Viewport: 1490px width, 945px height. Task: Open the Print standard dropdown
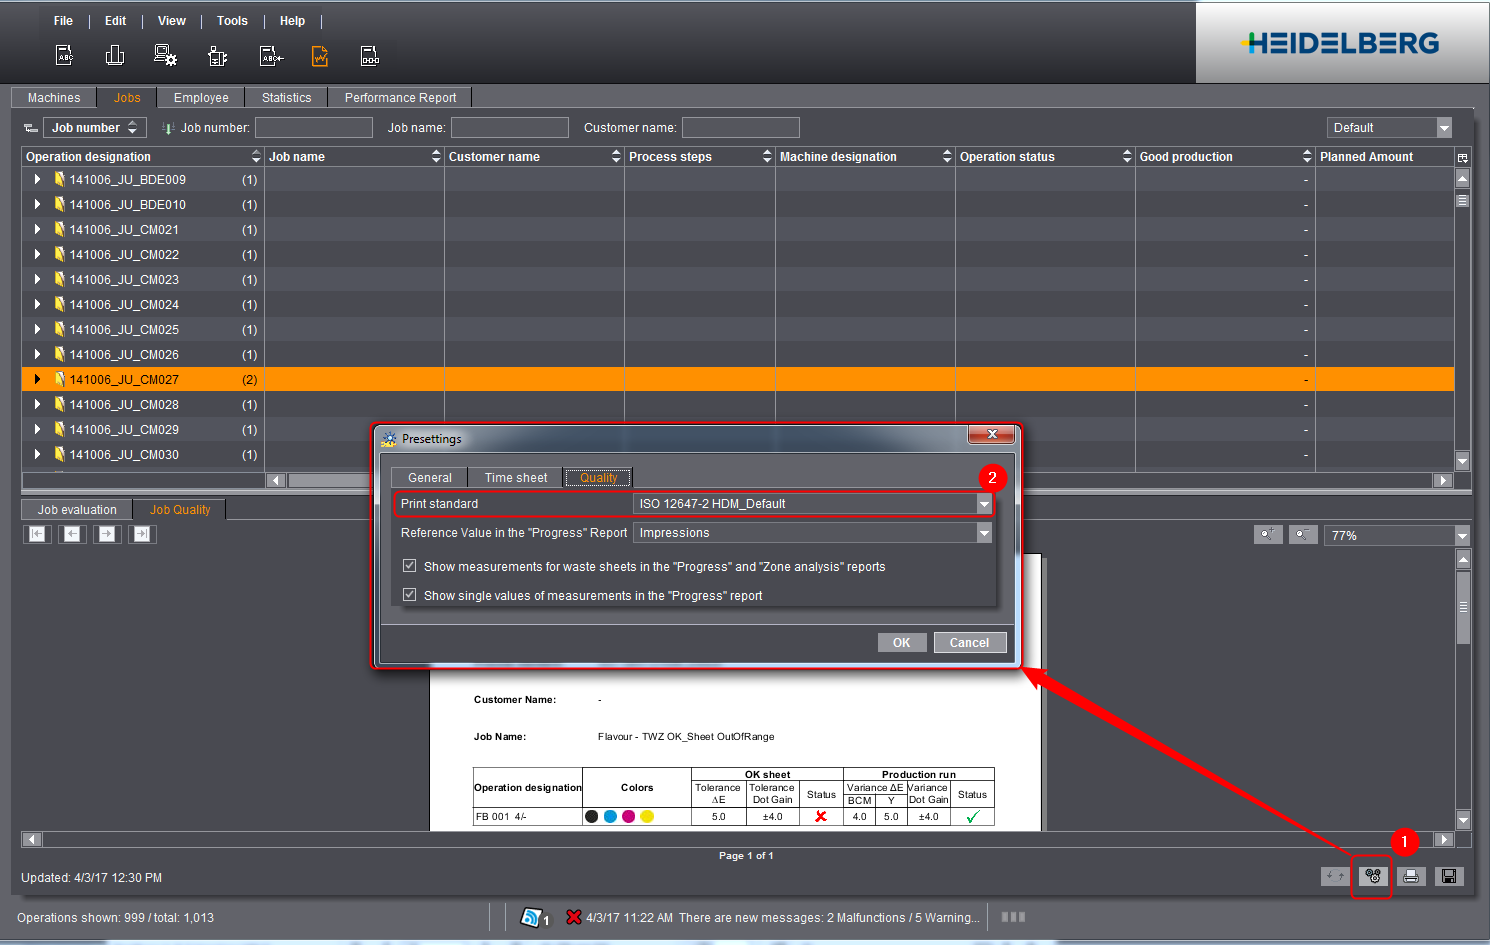pos(984,504)
